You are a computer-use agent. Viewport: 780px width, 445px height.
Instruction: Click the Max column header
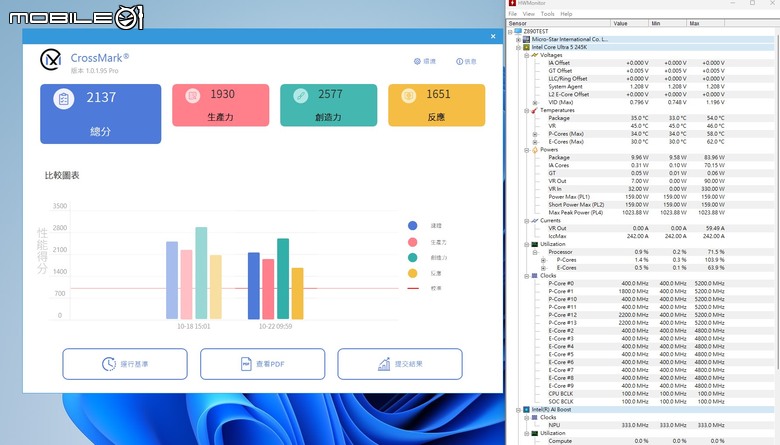[x=705, y=23]
